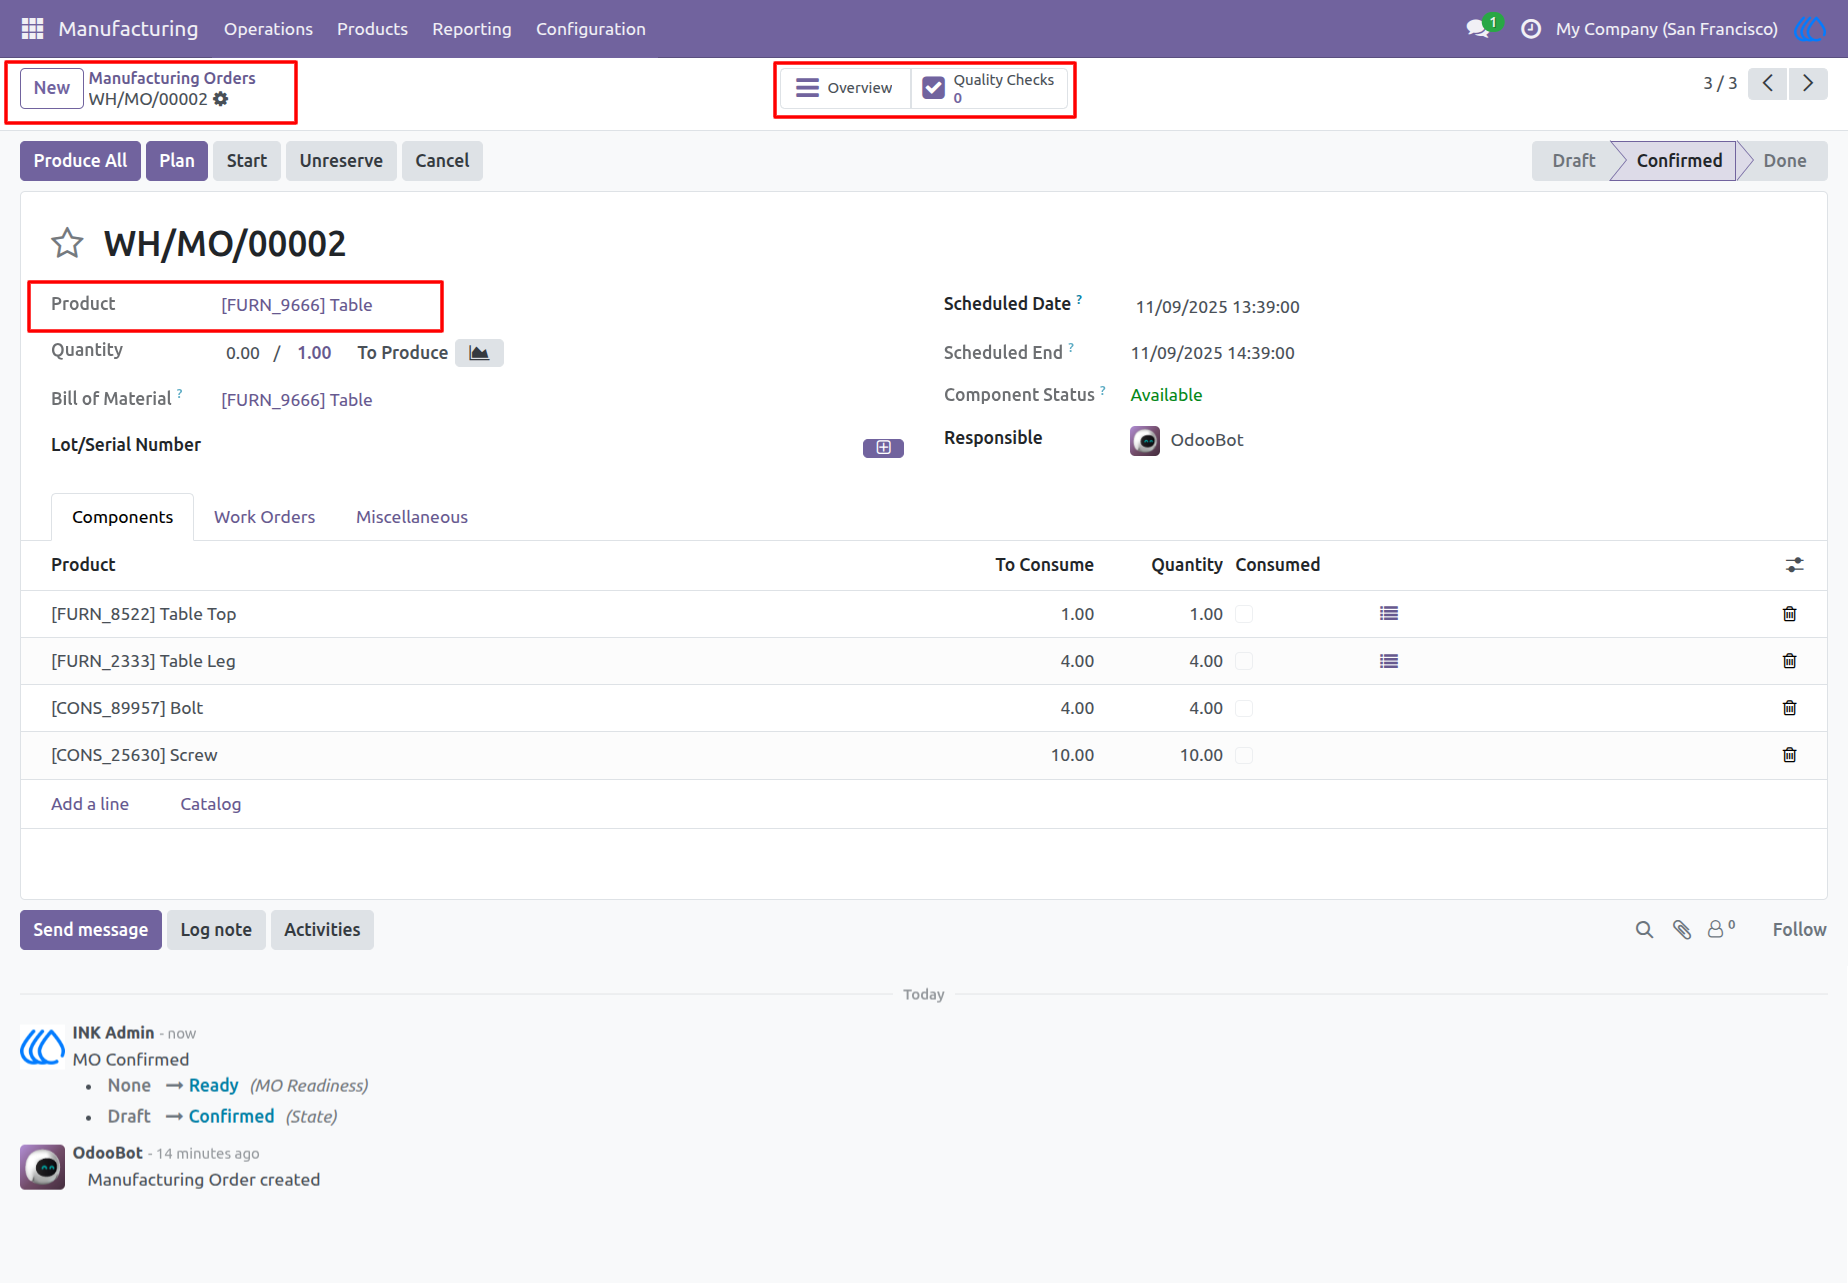Click the Scheduled Date field
Screen dimensions: 1848x1285
click(x=1217, y=307)
